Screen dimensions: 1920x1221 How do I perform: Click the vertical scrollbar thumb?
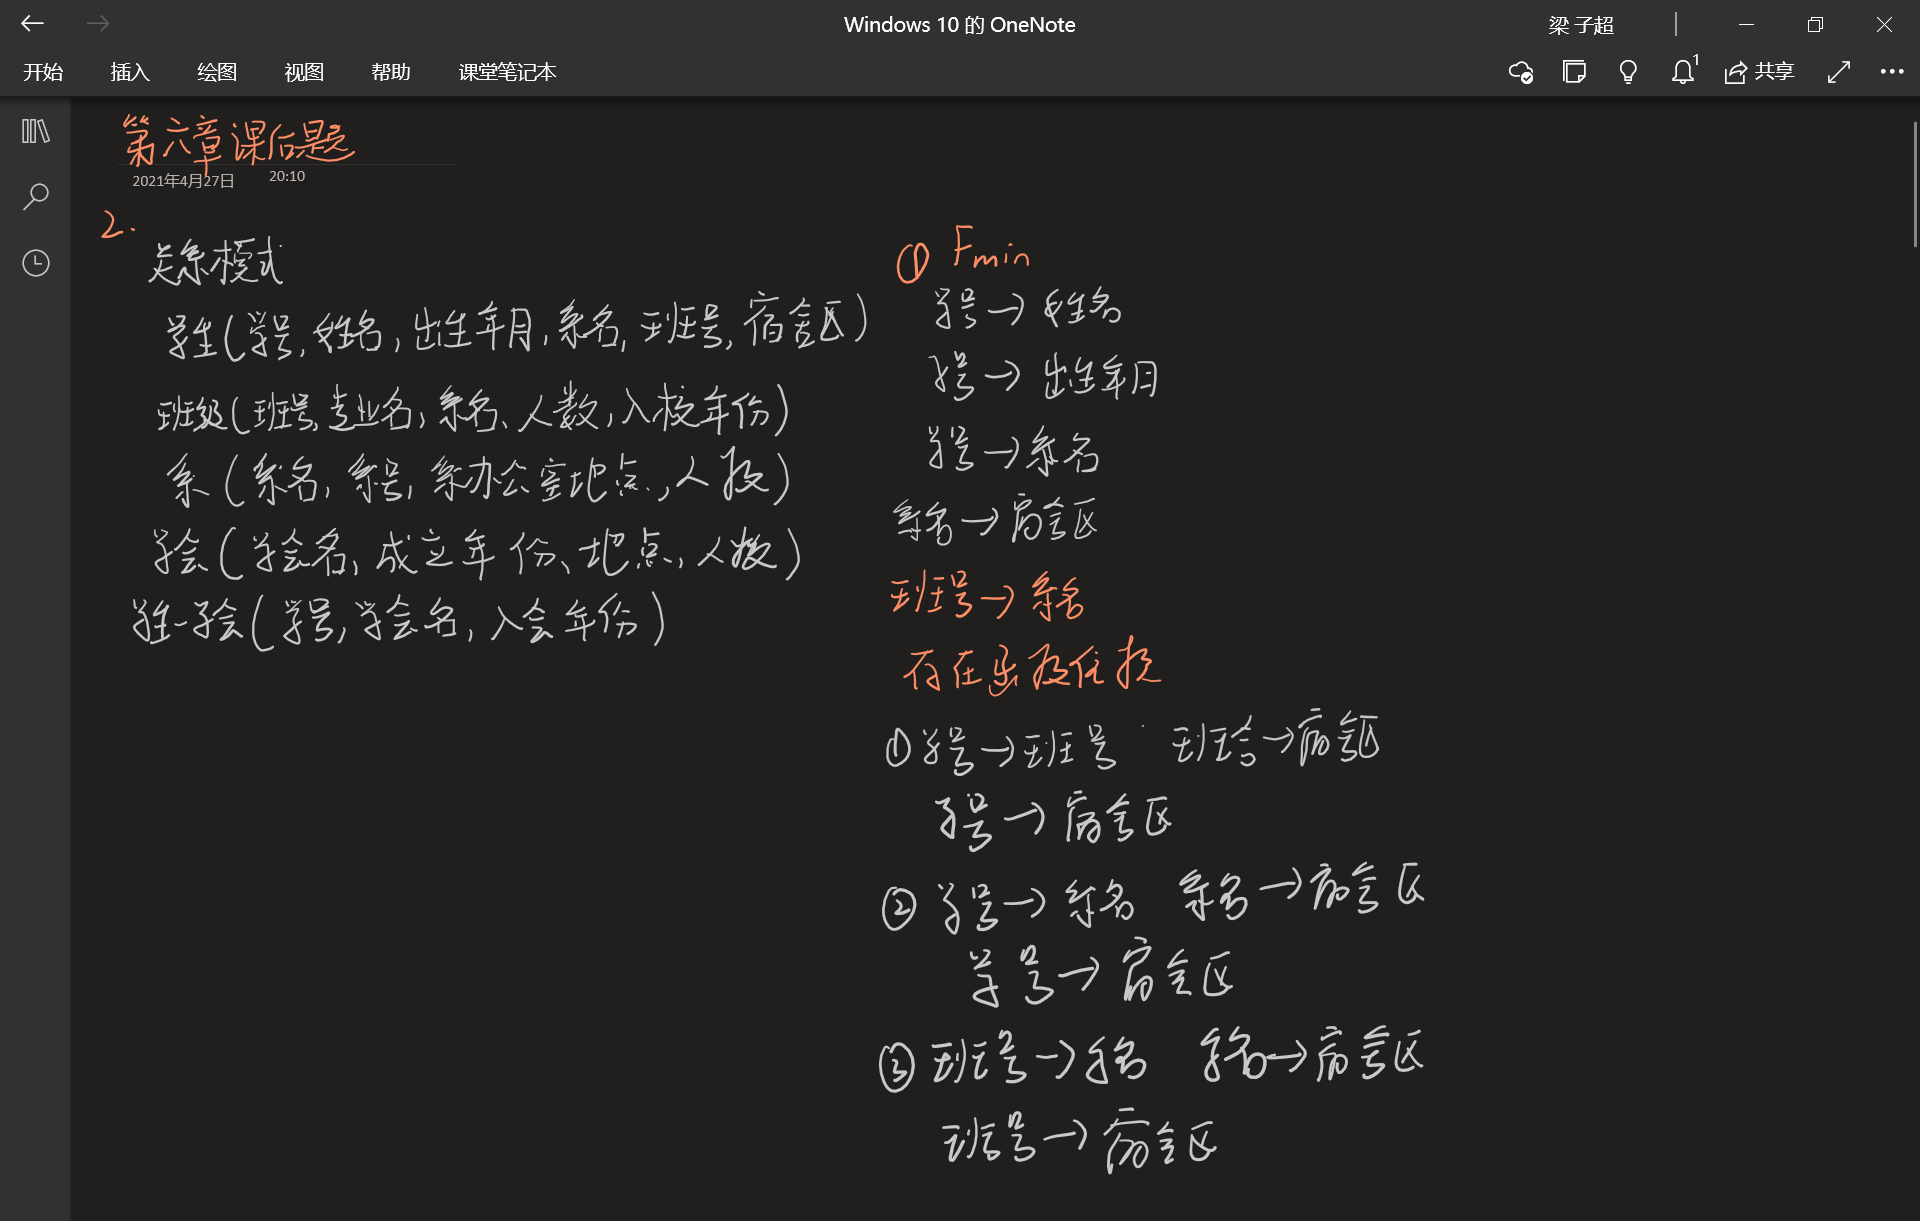tap(1915, 185)
